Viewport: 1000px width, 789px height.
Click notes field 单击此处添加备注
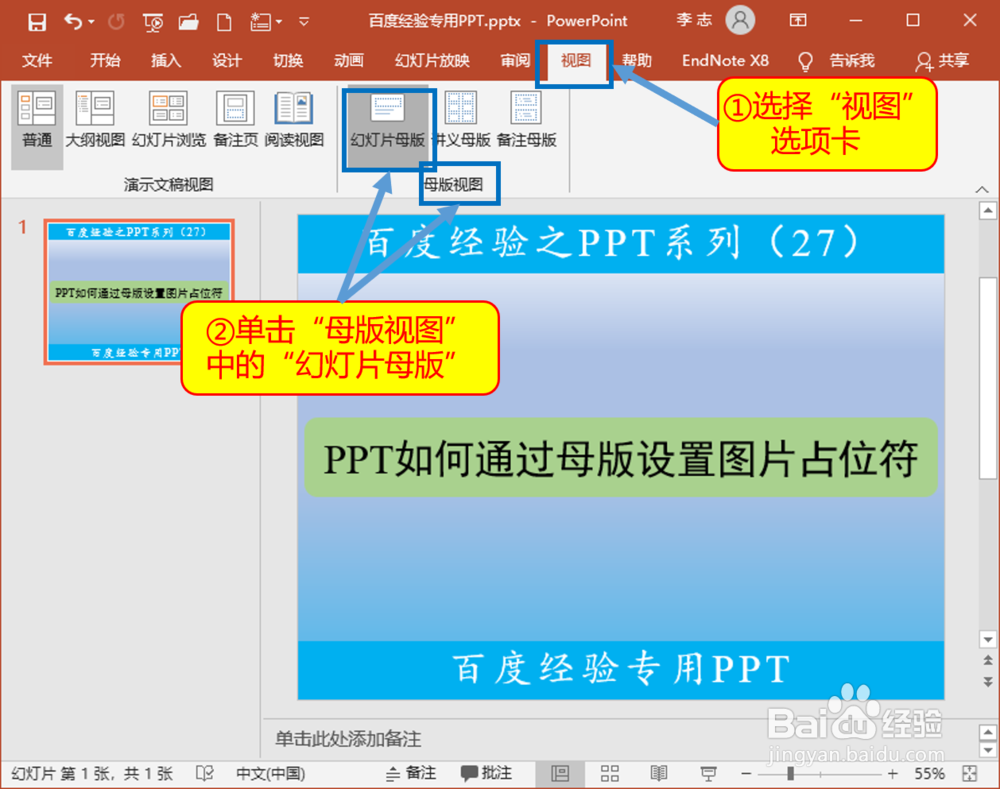coord(348,739)
